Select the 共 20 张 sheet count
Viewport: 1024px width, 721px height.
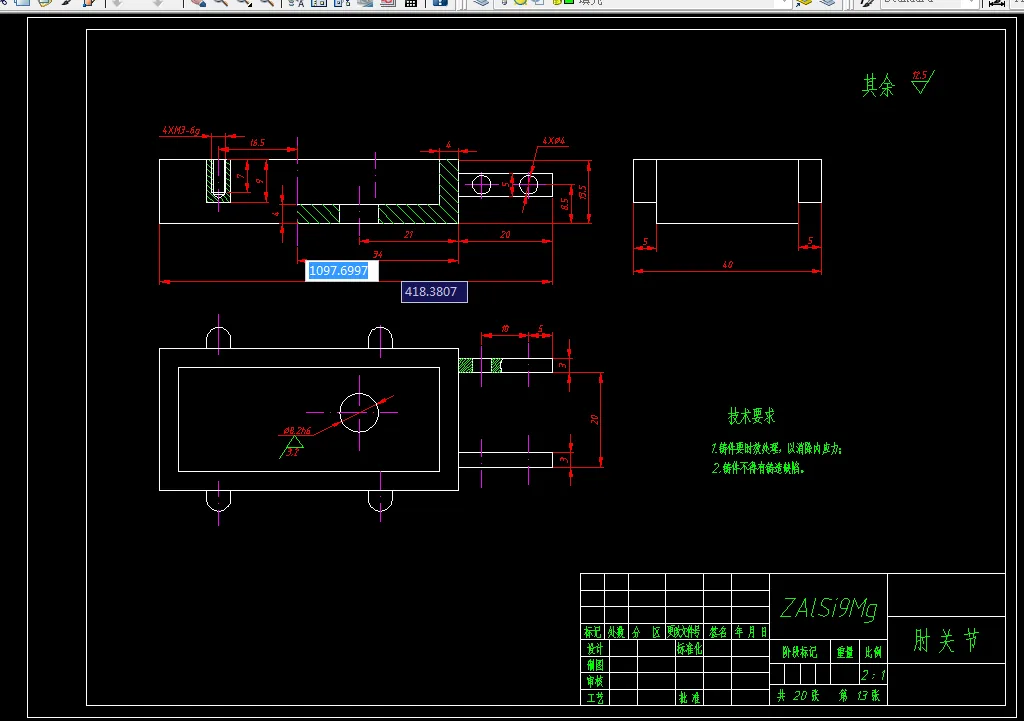(798, 696)
